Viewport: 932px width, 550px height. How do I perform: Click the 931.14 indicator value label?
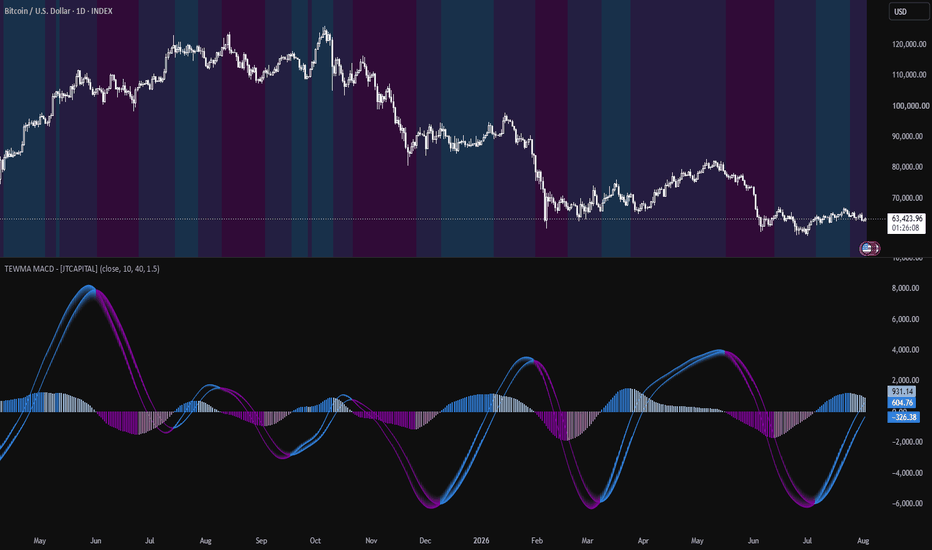[x=902, y=391]
